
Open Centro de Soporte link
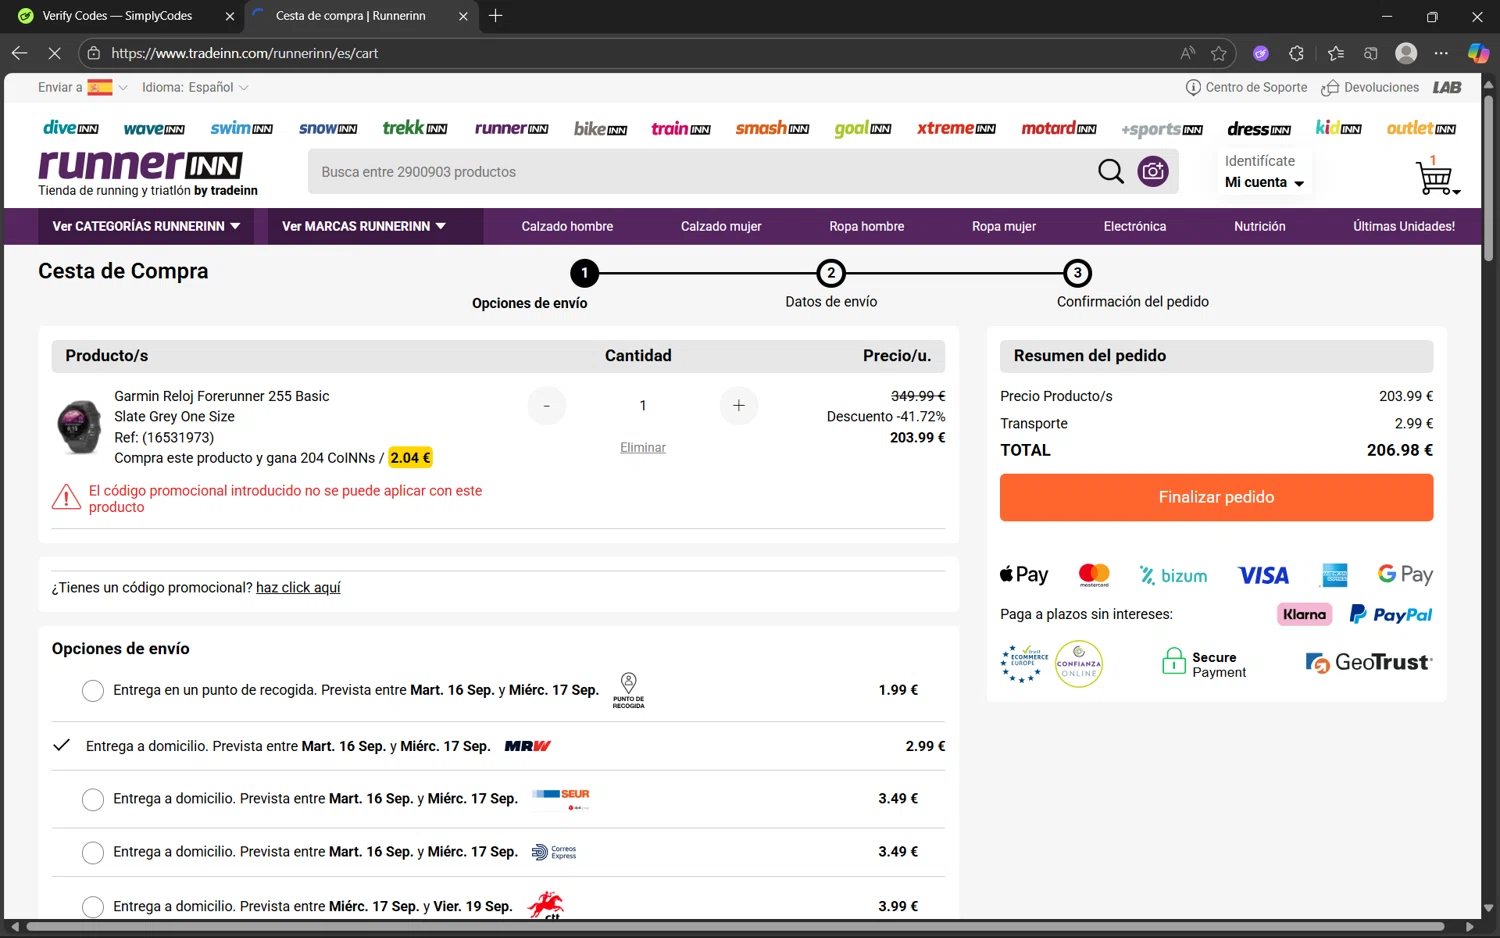[1246, 87]
